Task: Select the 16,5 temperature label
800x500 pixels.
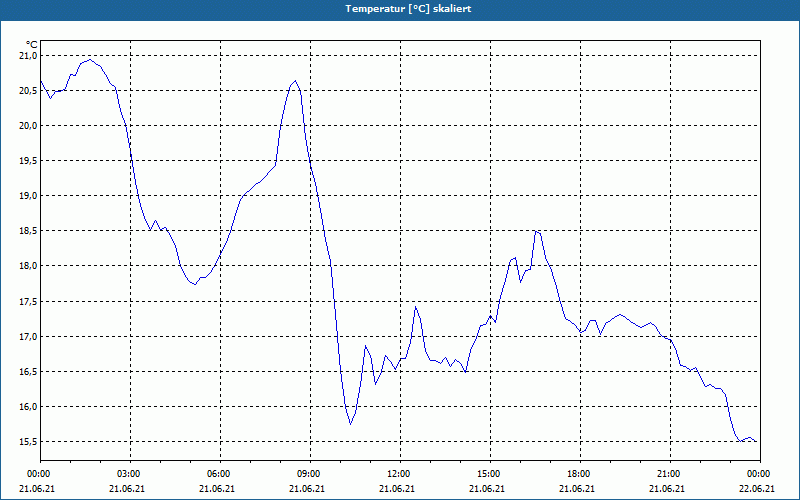Action: tap(29, 372)
